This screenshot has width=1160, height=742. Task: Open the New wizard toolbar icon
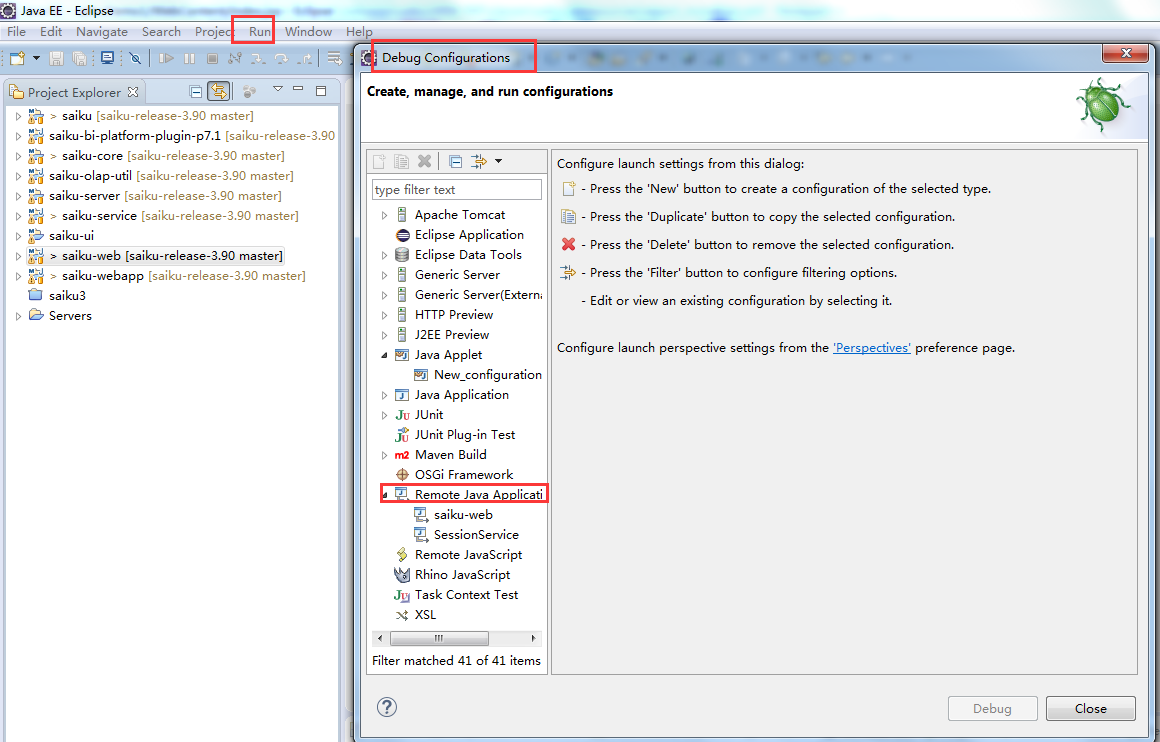coord(17,58)
